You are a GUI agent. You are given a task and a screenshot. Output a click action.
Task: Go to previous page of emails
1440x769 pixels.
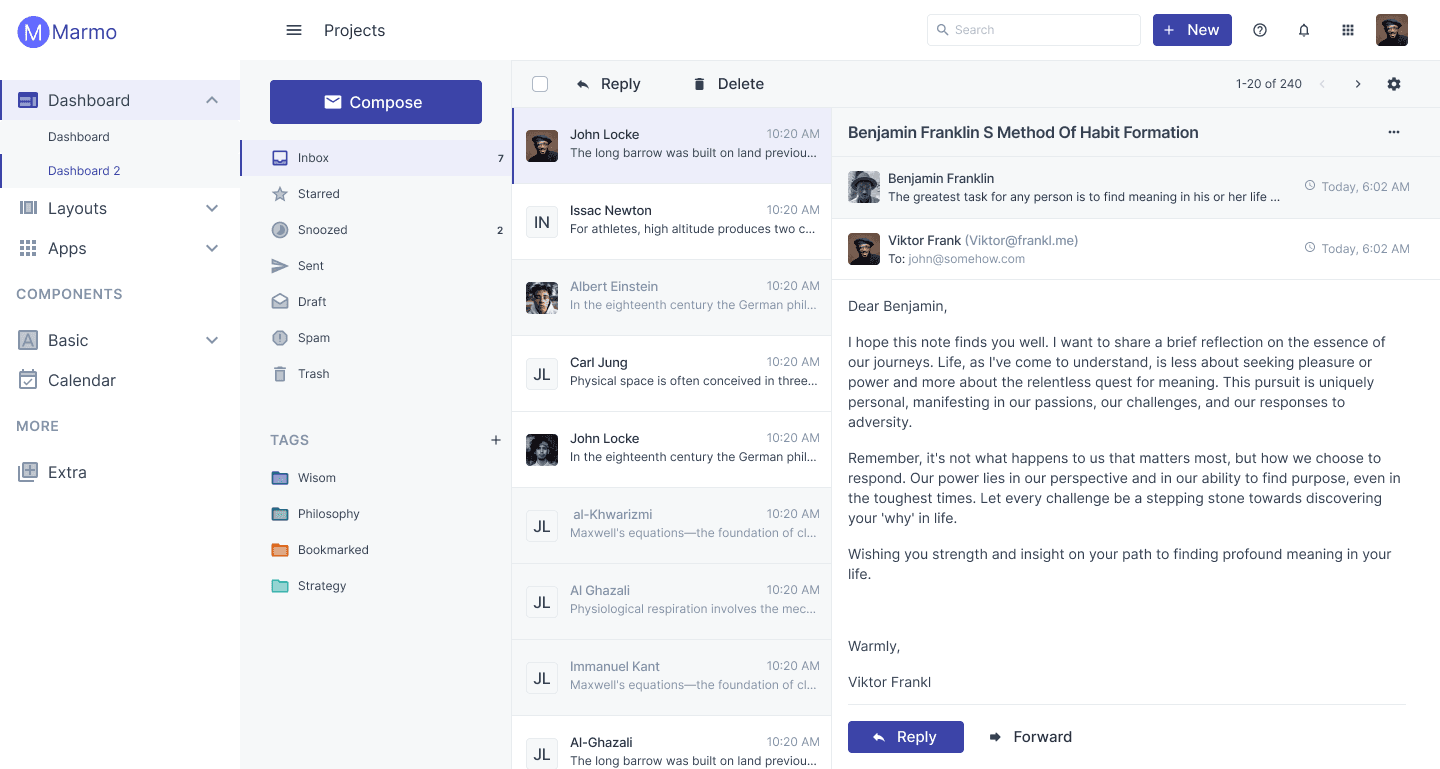coord(1322,84)
